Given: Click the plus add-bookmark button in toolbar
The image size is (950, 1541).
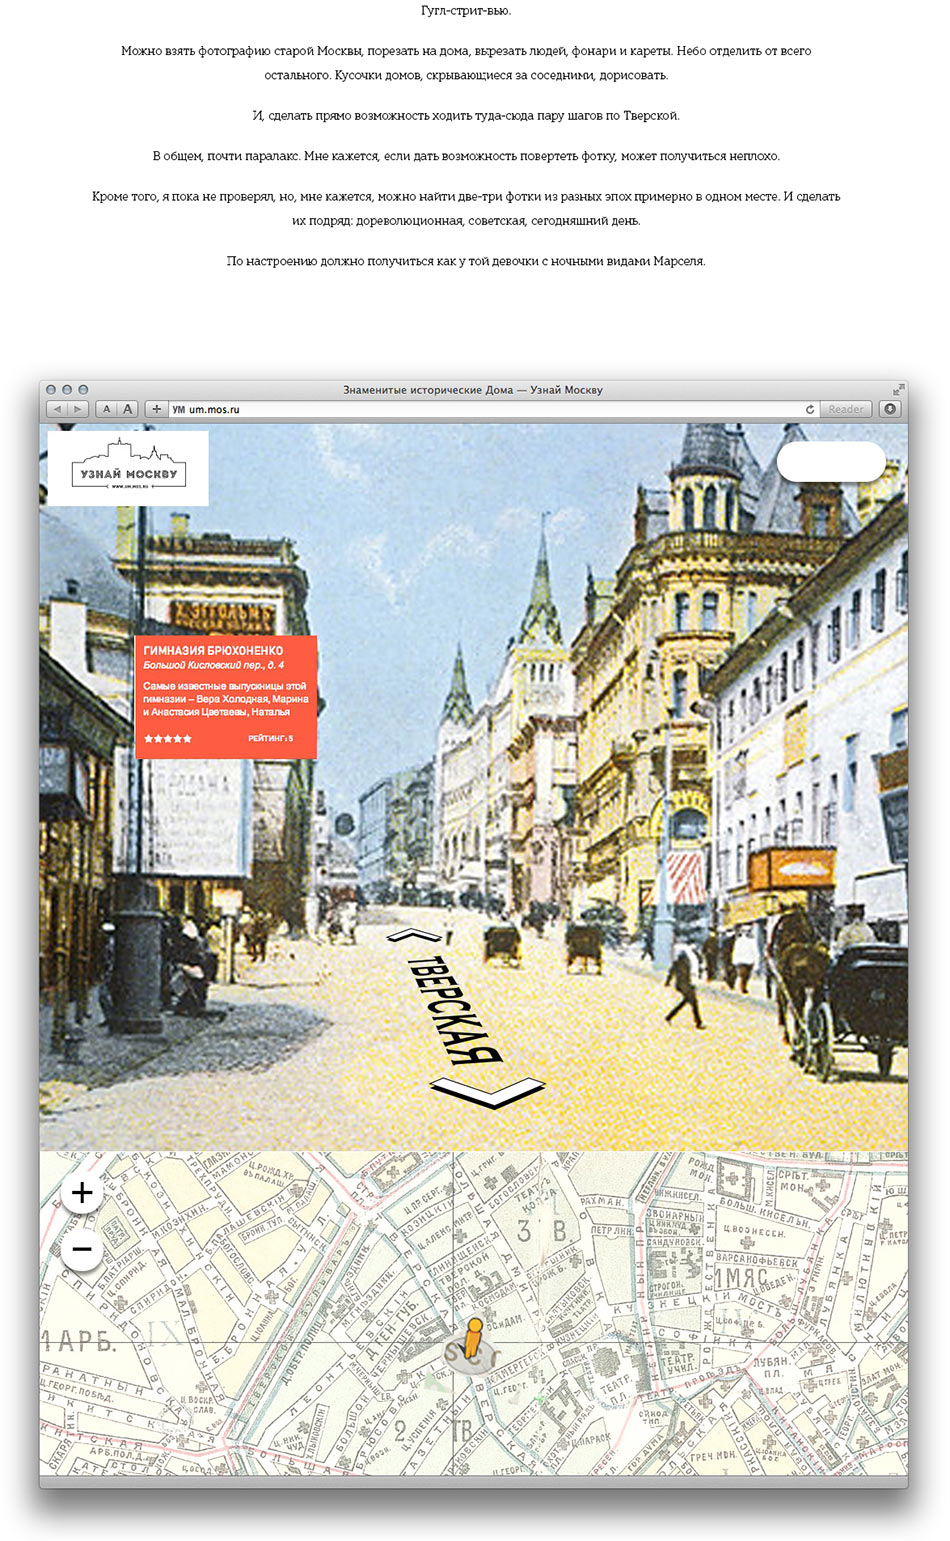Looking at the screenshot, I should click(156, 409).
